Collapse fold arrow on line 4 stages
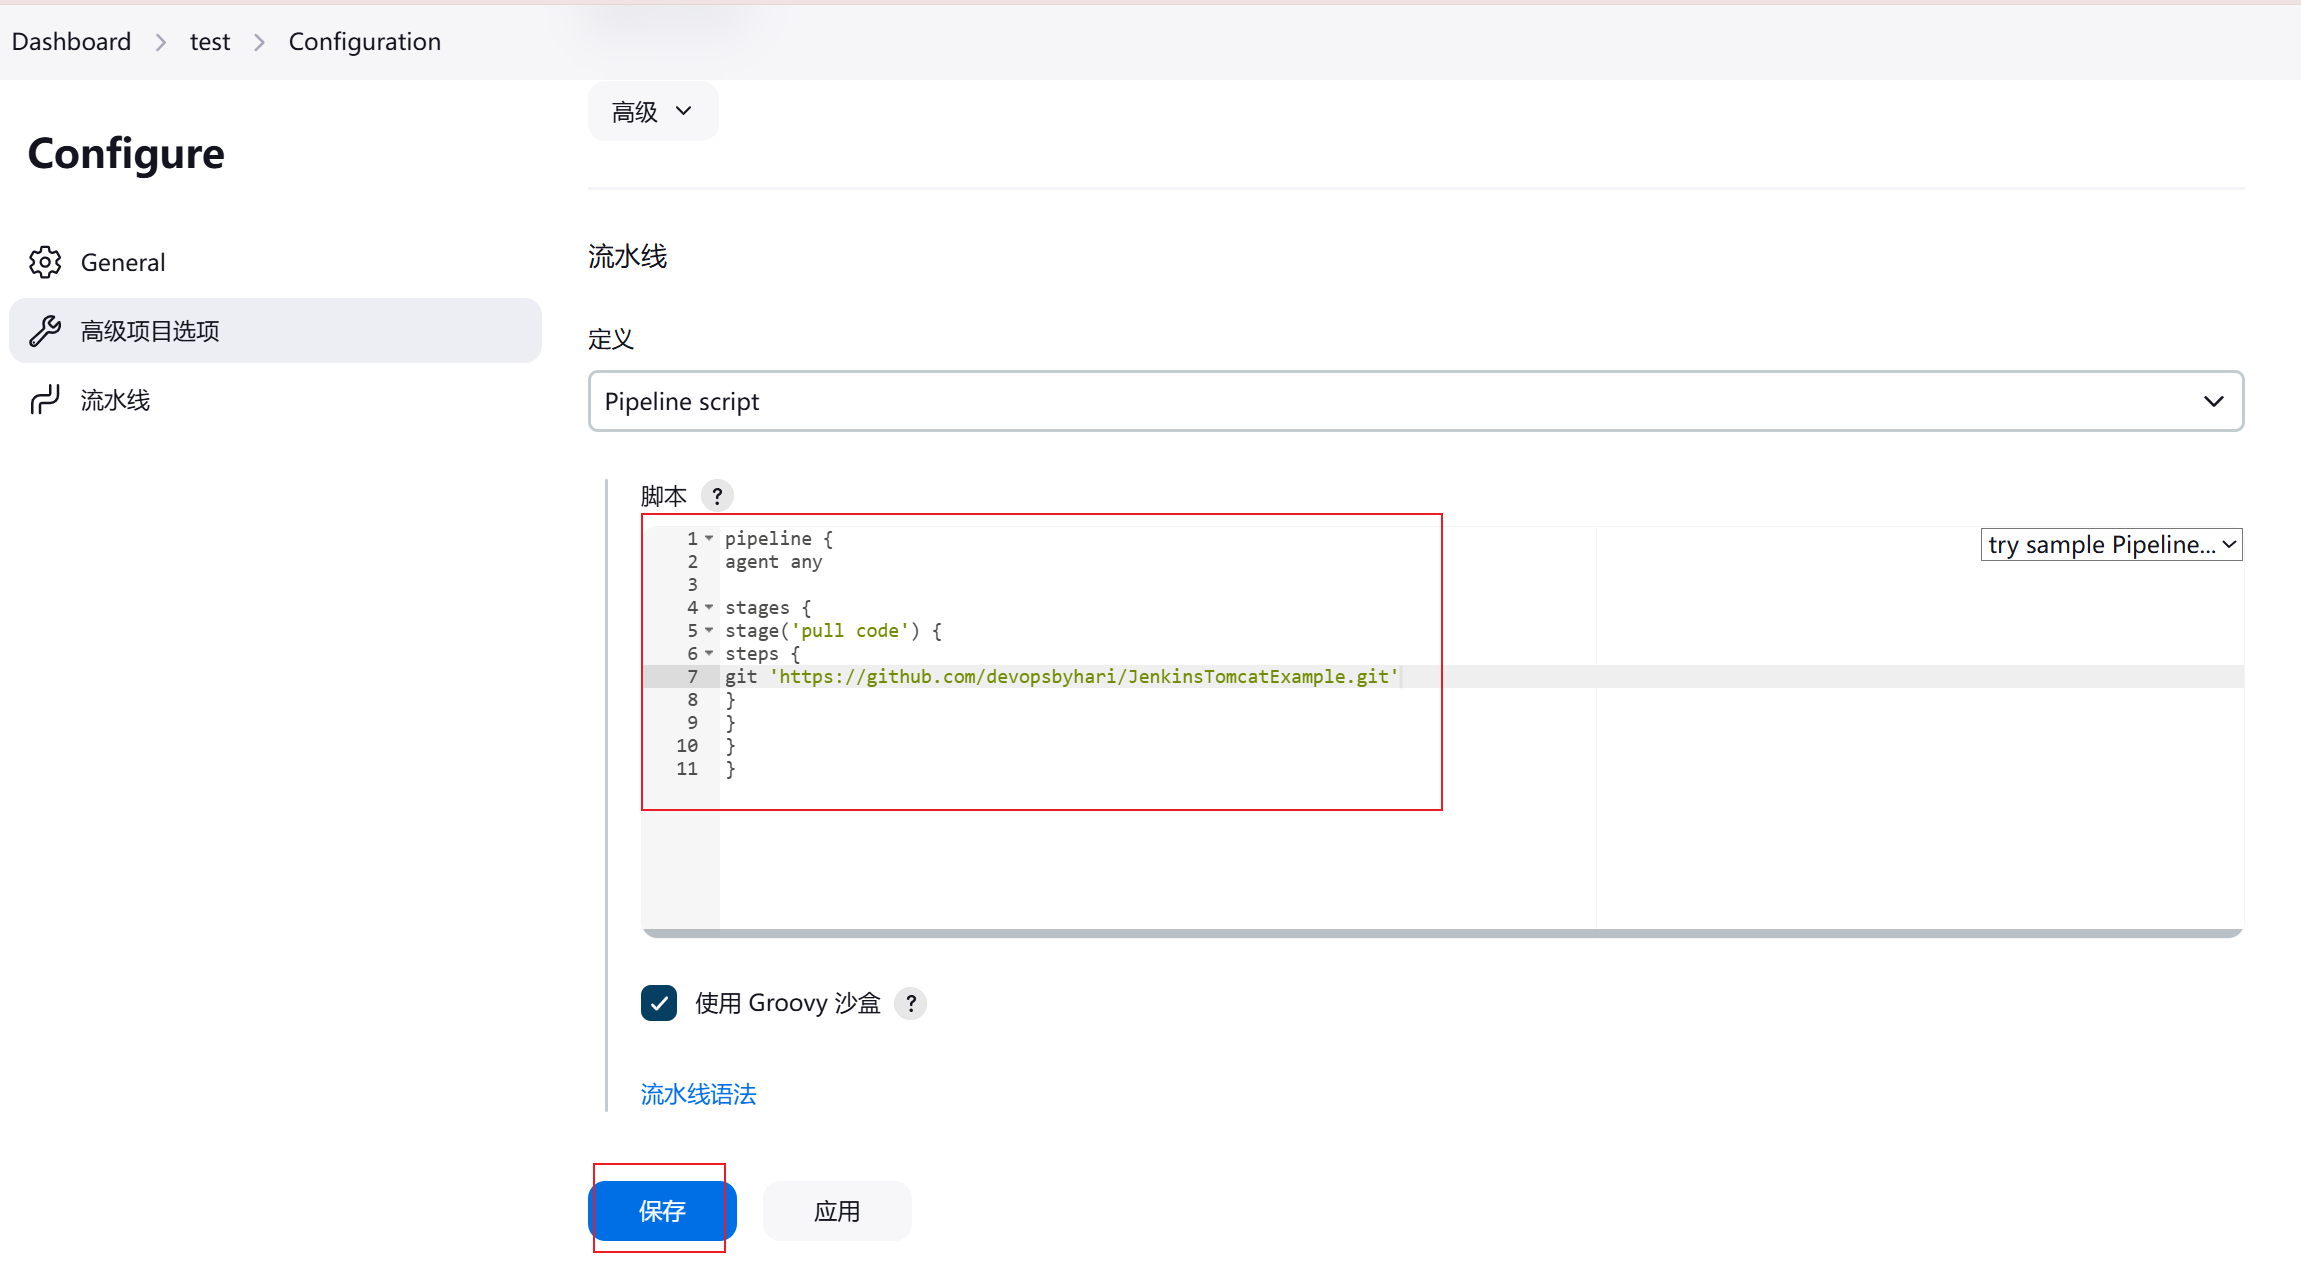This screenshot has width=2301, height=1270. click(709, 608)
